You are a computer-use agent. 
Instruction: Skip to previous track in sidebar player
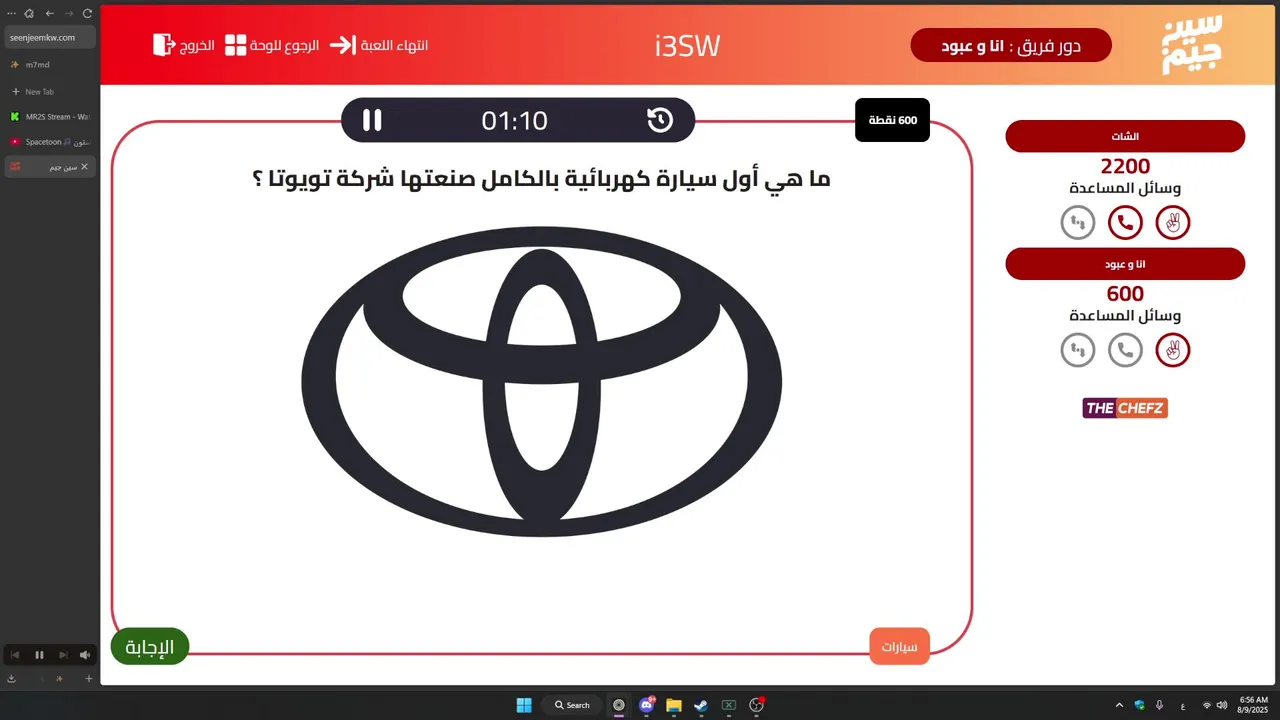15,655
